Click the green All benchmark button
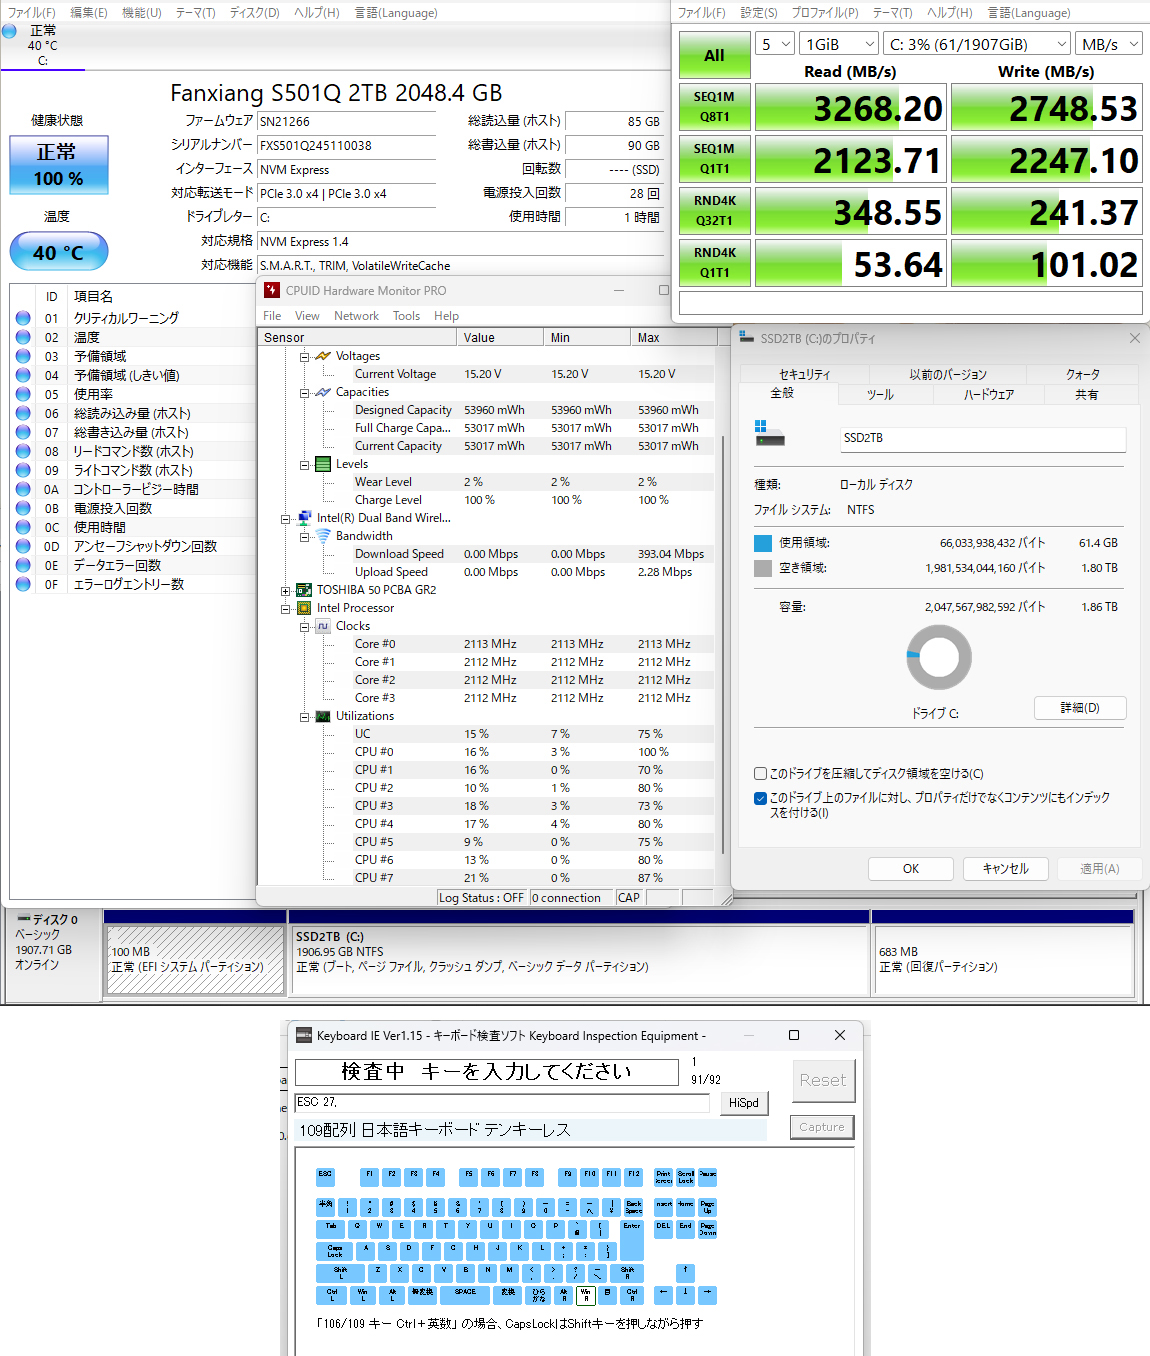Image resolution: width=1150 pixels, height=1356 pixels. (x=714, y=55)
